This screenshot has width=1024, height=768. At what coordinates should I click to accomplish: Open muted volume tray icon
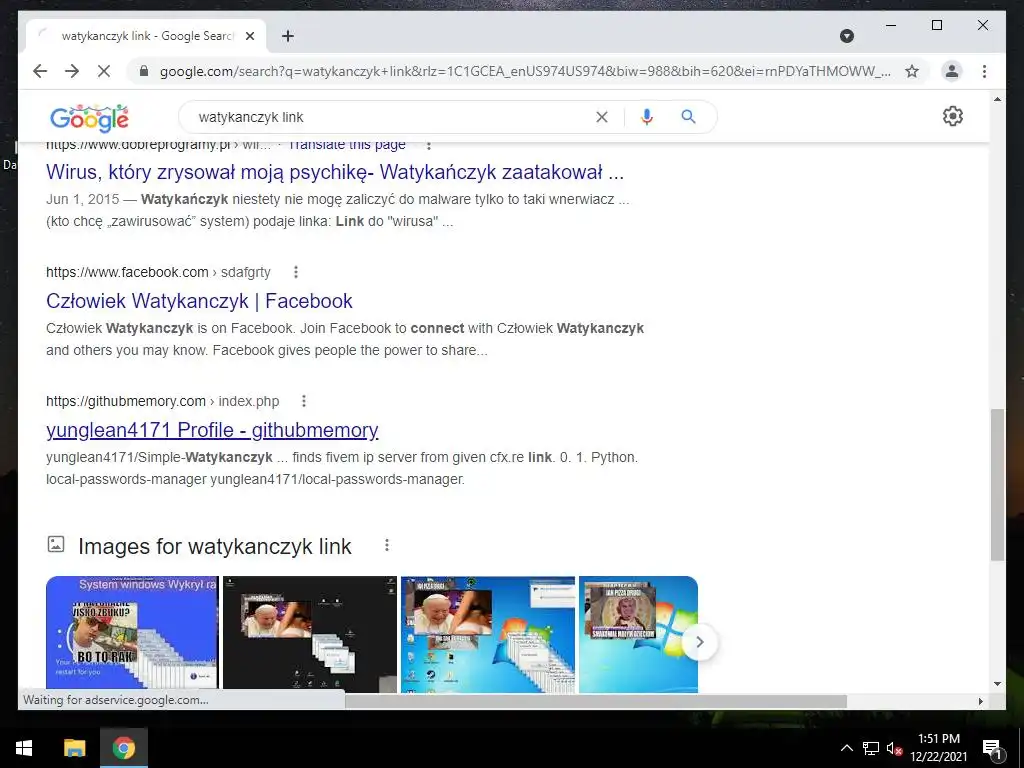894,748
